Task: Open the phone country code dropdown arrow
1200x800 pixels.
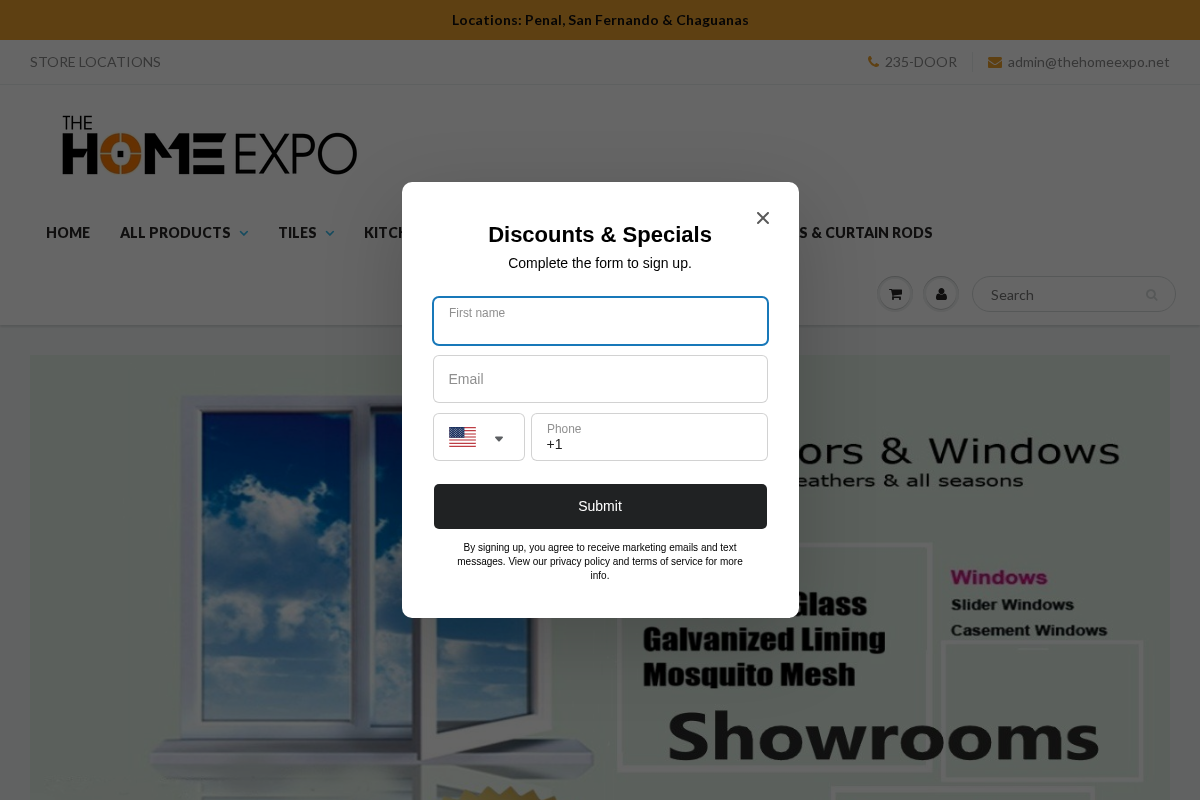Action: (x=498, y=437)
